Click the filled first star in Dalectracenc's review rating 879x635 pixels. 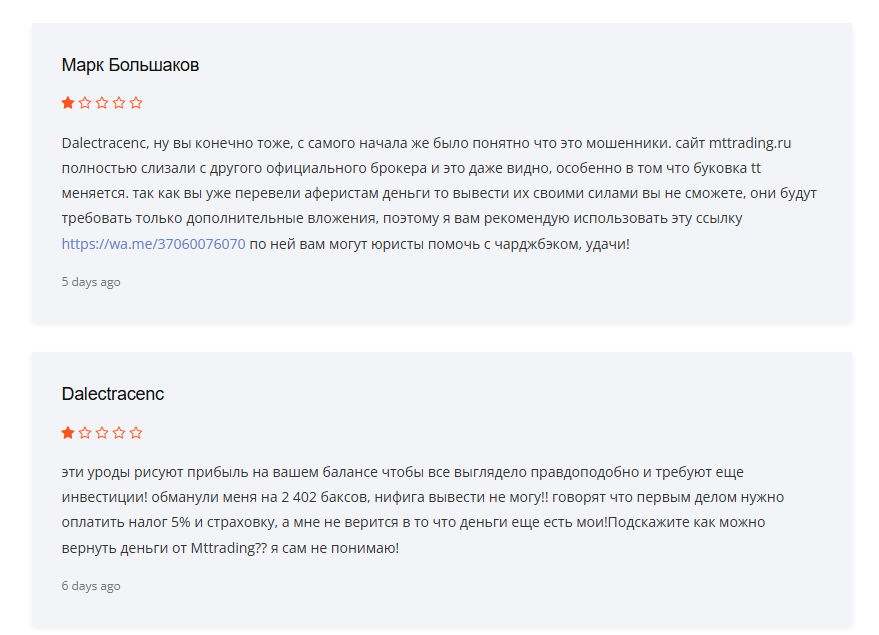[68, 433]
